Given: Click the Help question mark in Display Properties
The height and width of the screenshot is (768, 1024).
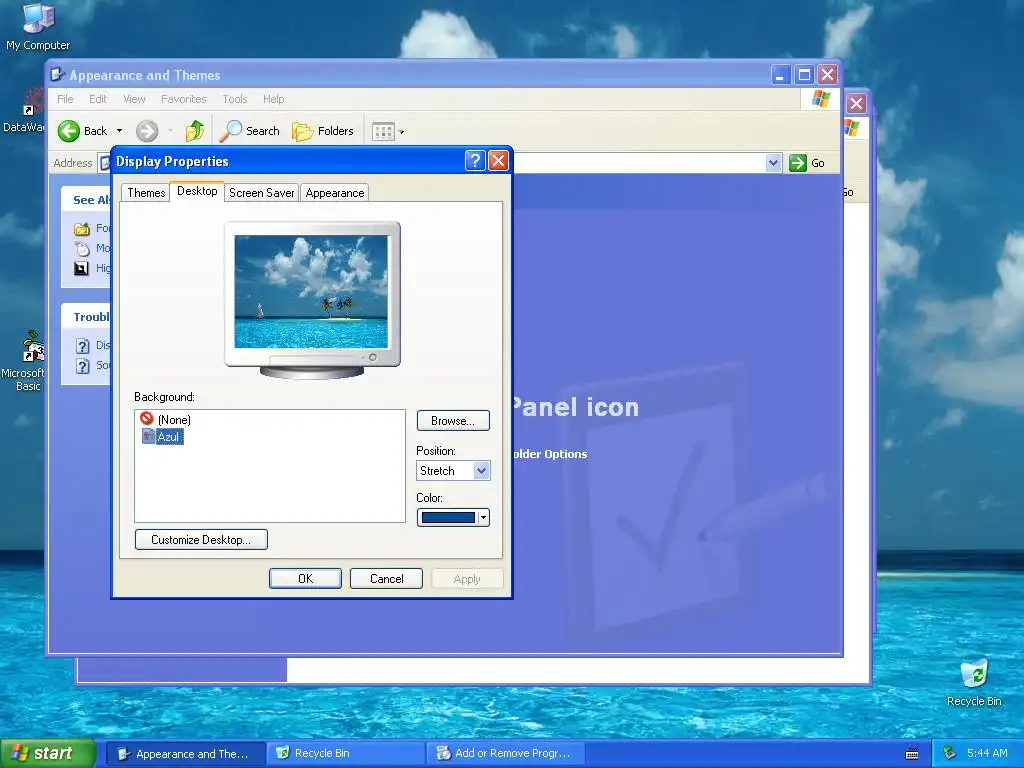Looking at the screenshot, I should (475, 160).
